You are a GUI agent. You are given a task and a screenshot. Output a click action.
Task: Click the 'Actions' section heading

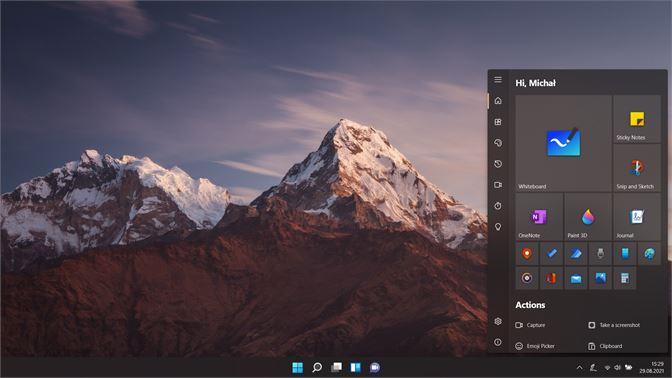(x=530, y=305)
